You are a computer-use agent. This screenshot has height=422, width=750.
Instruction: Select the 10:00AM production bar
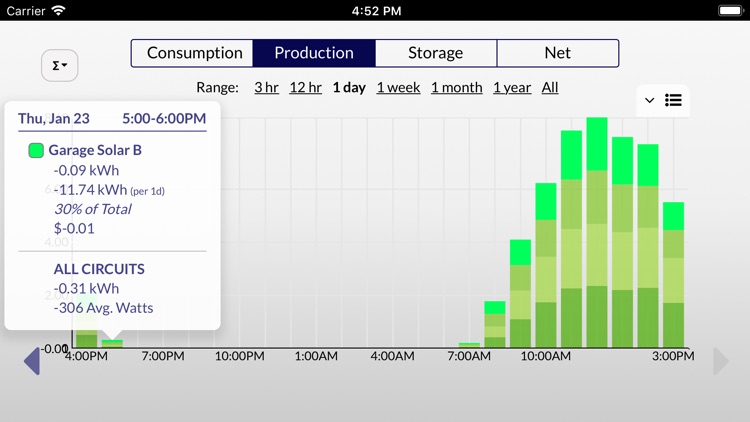coord(546,266)
